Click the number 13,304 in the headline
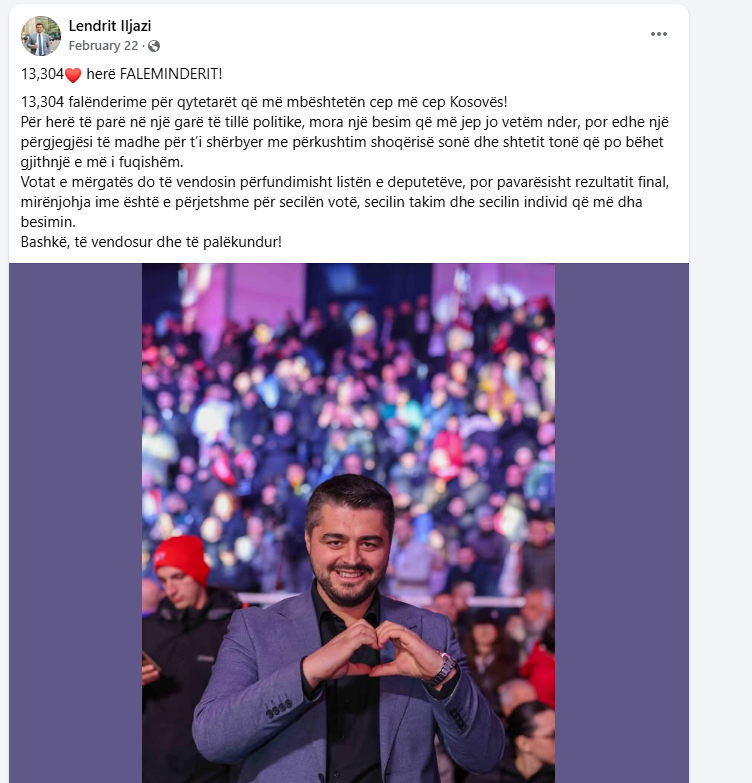Screen dimensions: 752x783 pos(42,75)
